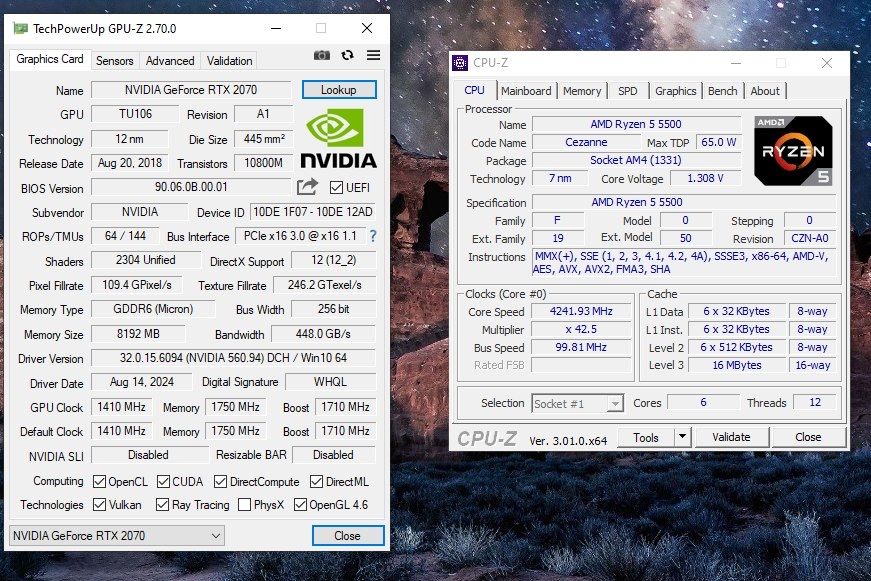
Task: Switch to the SPD tab in CPU-Z
Action: [x=628, y=91]
